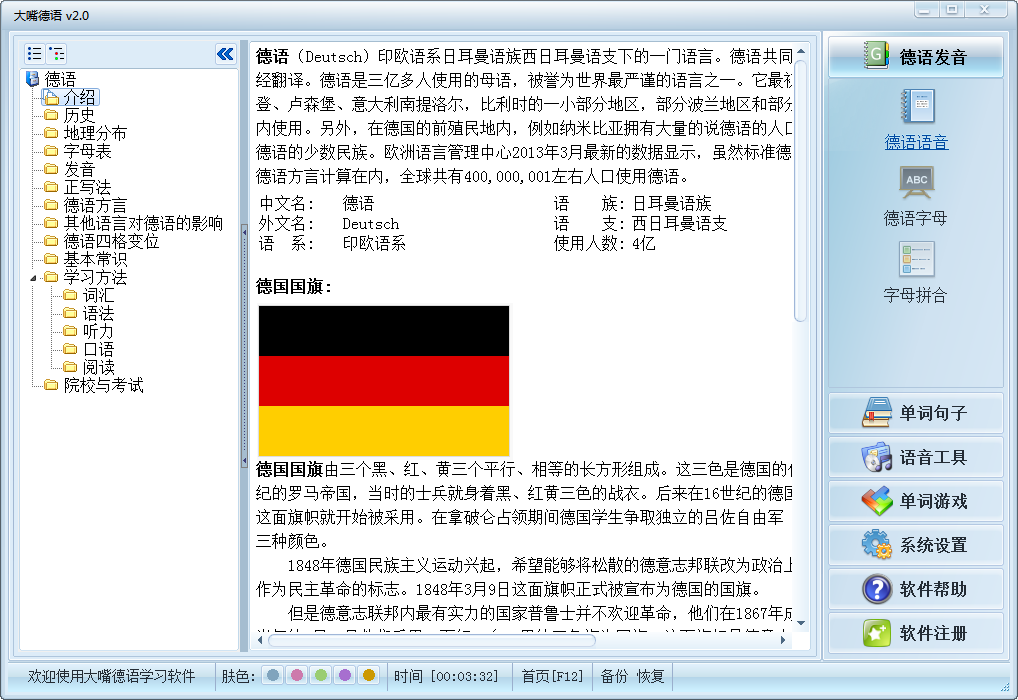The height and width of the screenshot is (700, 1018).
Task: Open the 字母拼合 icon
Action: (917, 259)
